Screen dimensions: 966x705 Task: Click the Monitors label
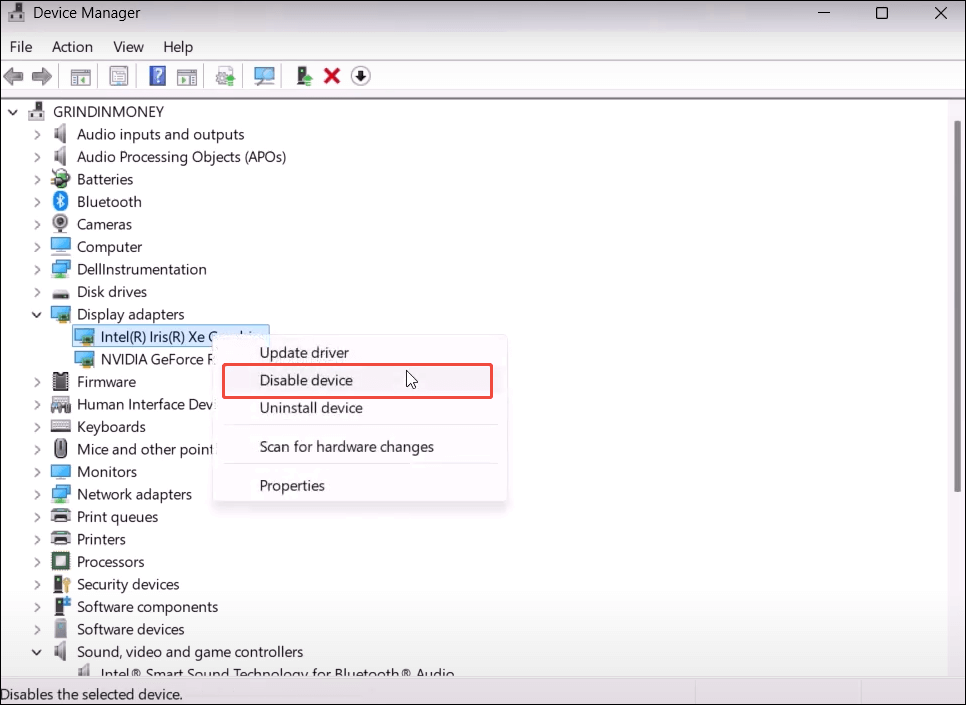[107, 472]
